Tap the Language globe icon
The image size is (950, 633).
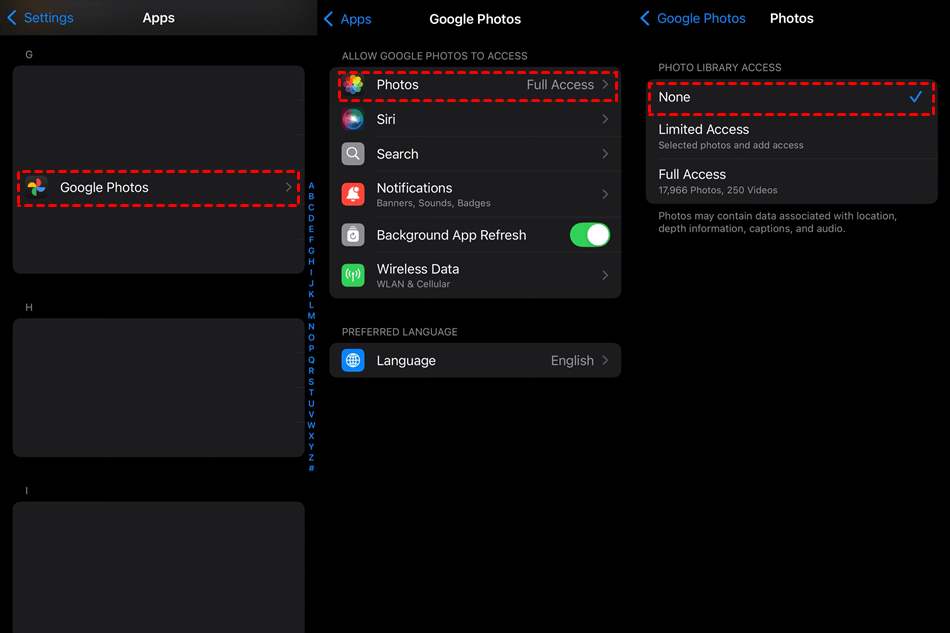353,360
